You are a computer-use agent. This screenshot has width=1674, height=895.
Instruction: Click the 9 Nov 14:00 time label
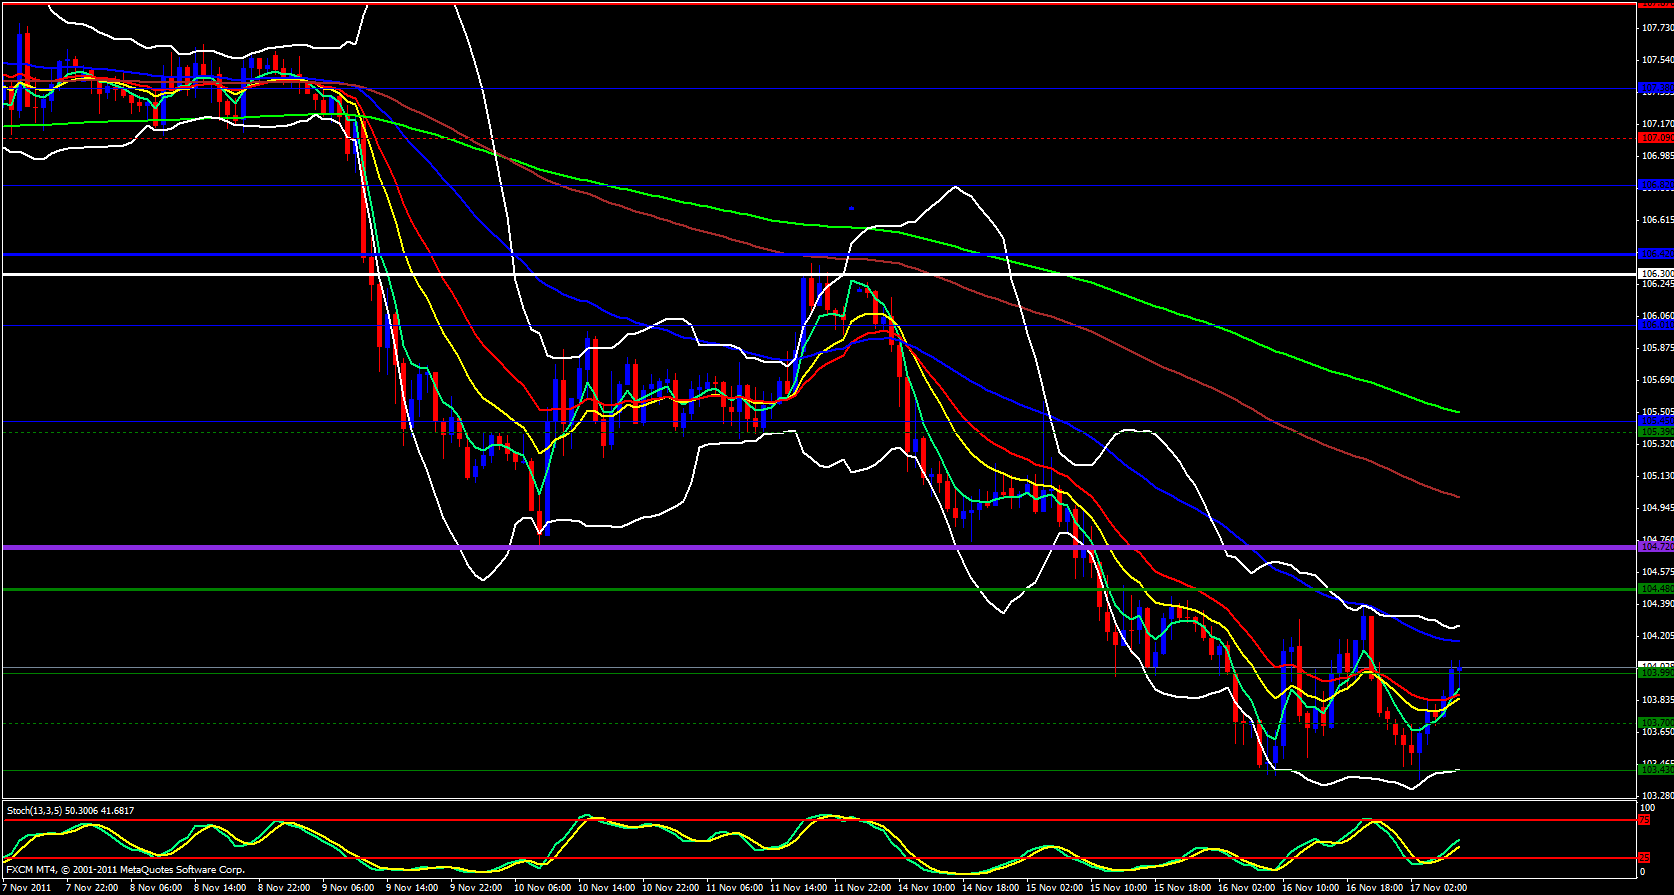pos(413,887)
